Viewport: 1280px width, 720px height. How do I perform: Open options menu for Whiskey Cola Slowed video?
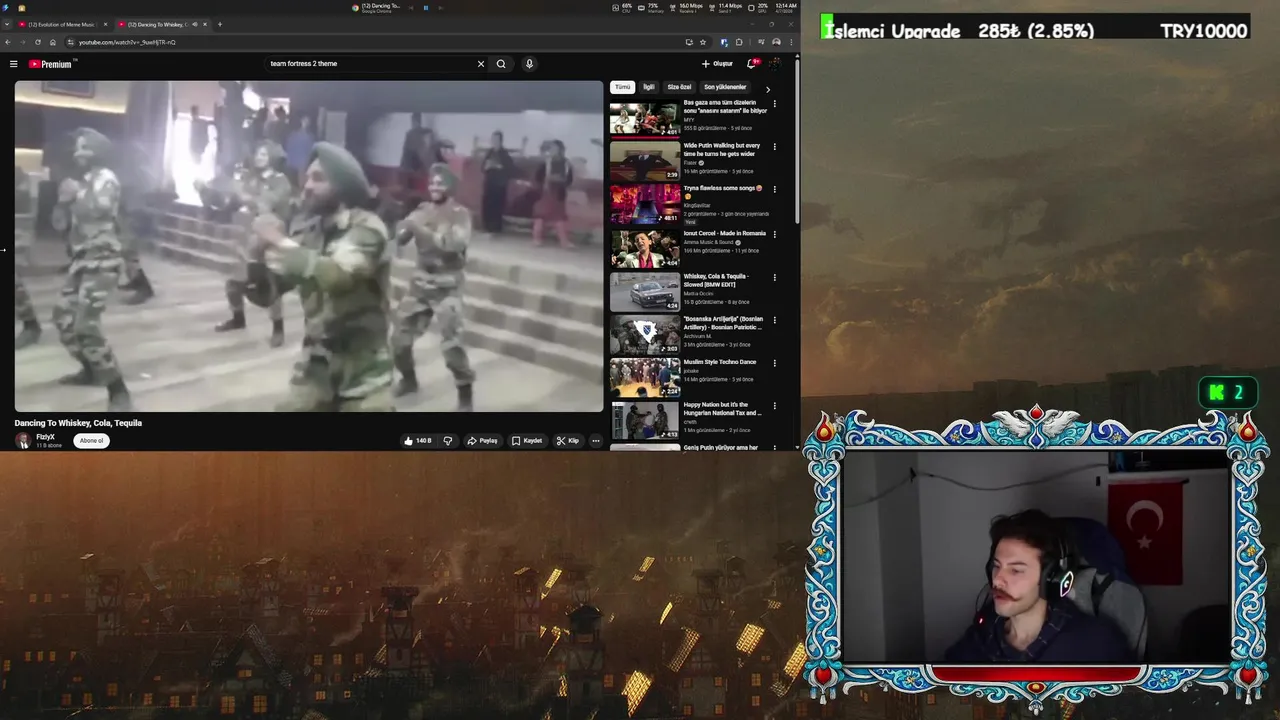[774, 277]
